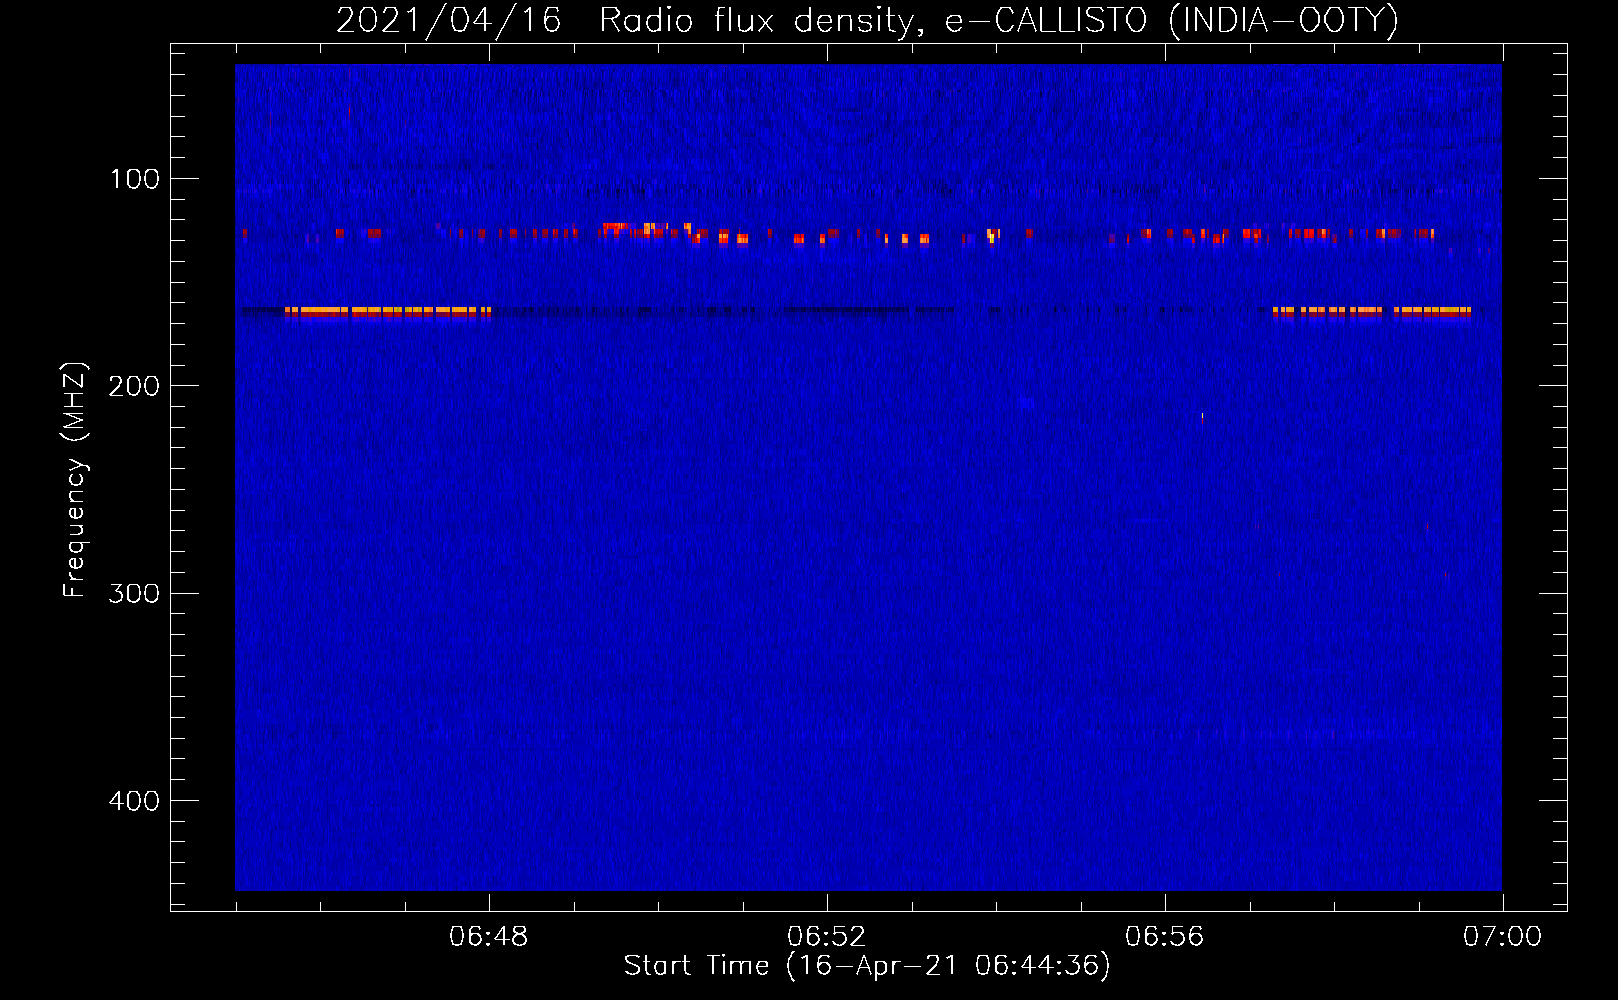Click the 06:52 time tick label
Viewport: 1618px width, 1000px height.
827,937
